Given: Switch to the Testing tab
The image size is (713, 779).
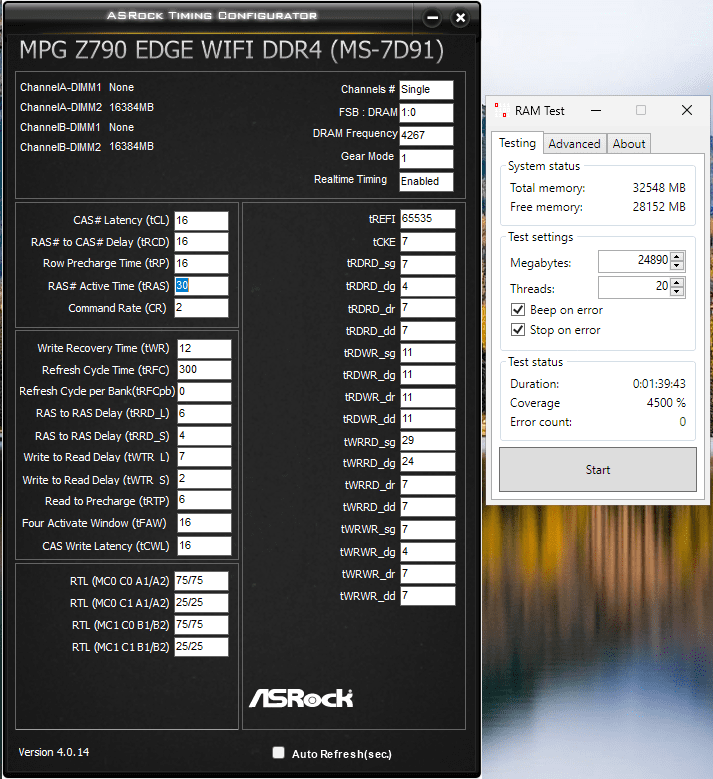Looking at the screenshot, I should coord(517,143).
